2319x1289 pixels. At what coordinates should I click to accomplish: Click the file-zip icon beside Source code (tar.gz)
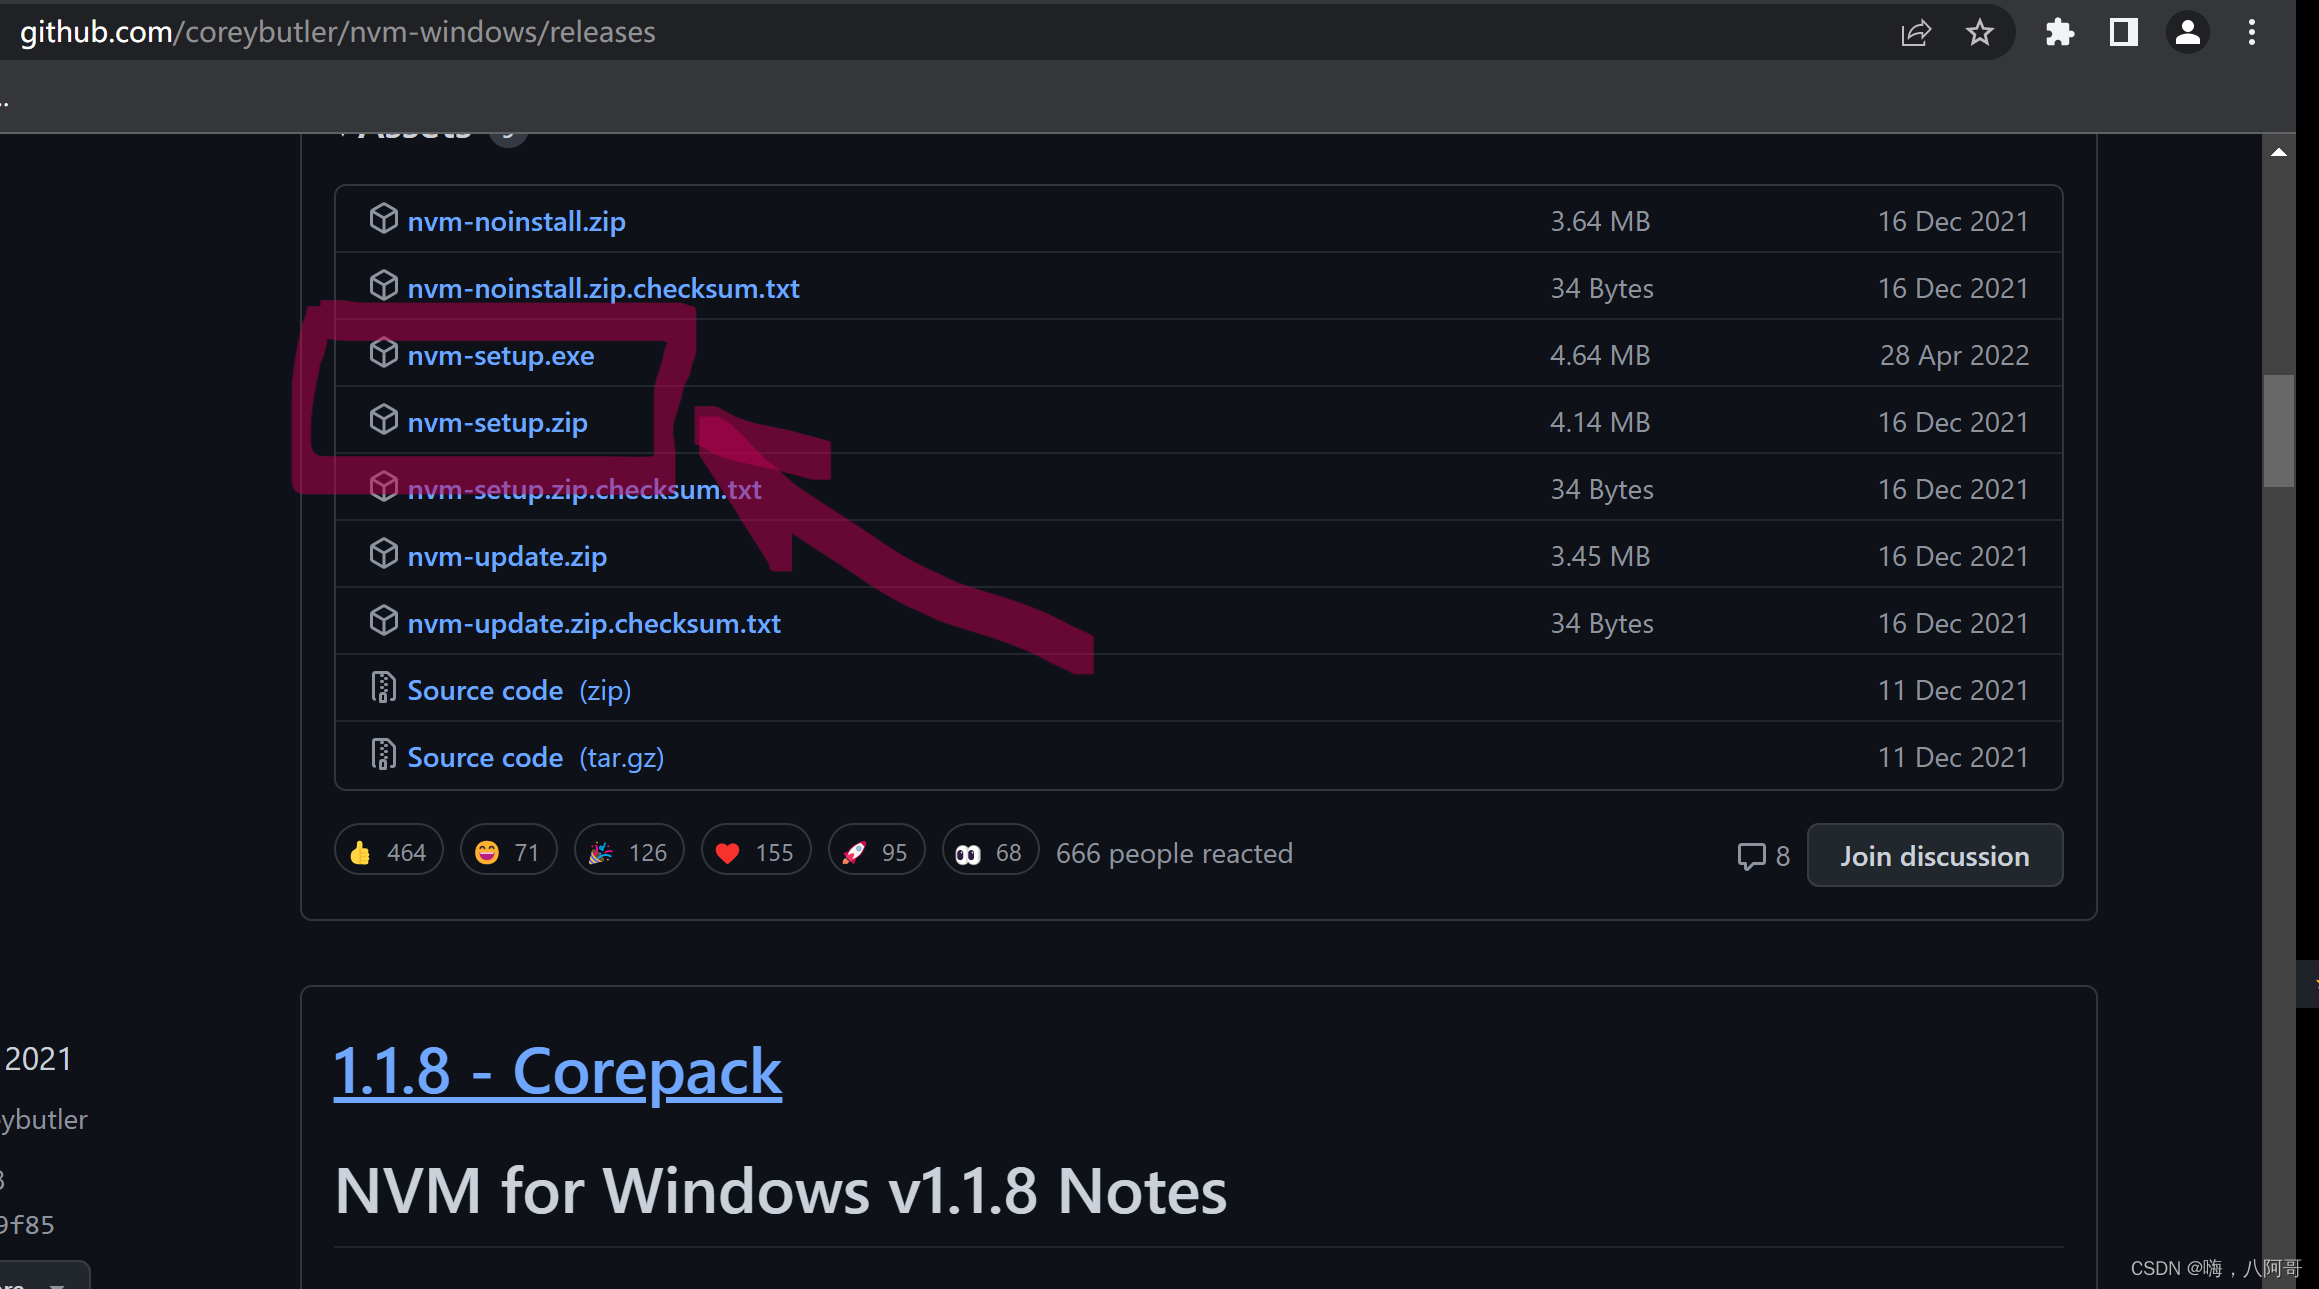click(x=383, y=755)
